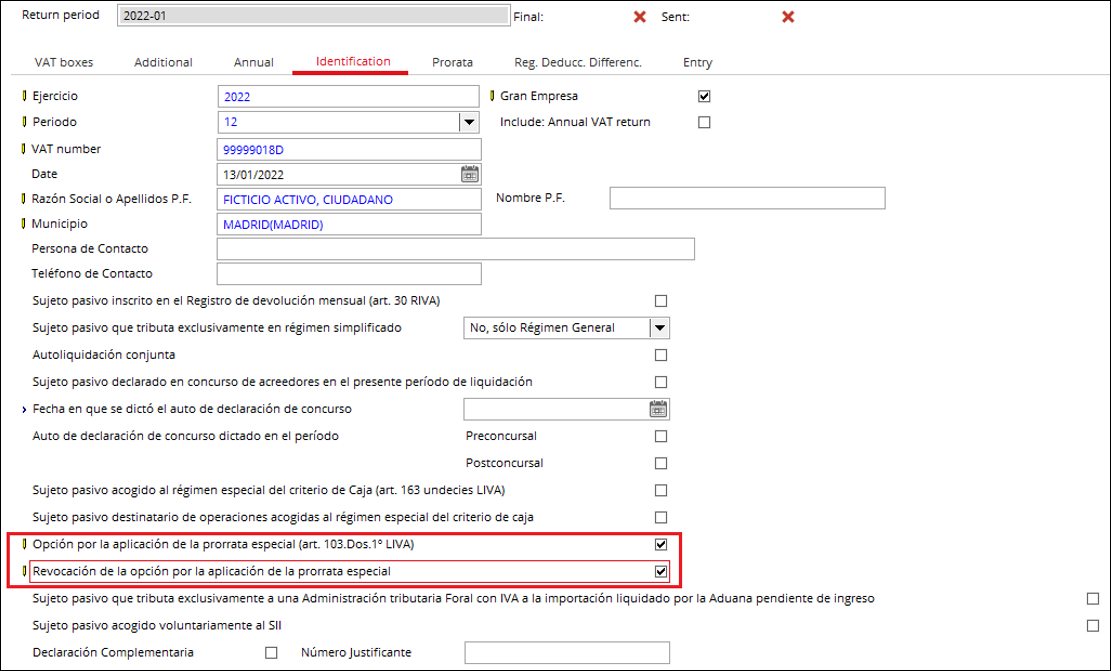Open calendar for auto de declaración date

[658, 409]
